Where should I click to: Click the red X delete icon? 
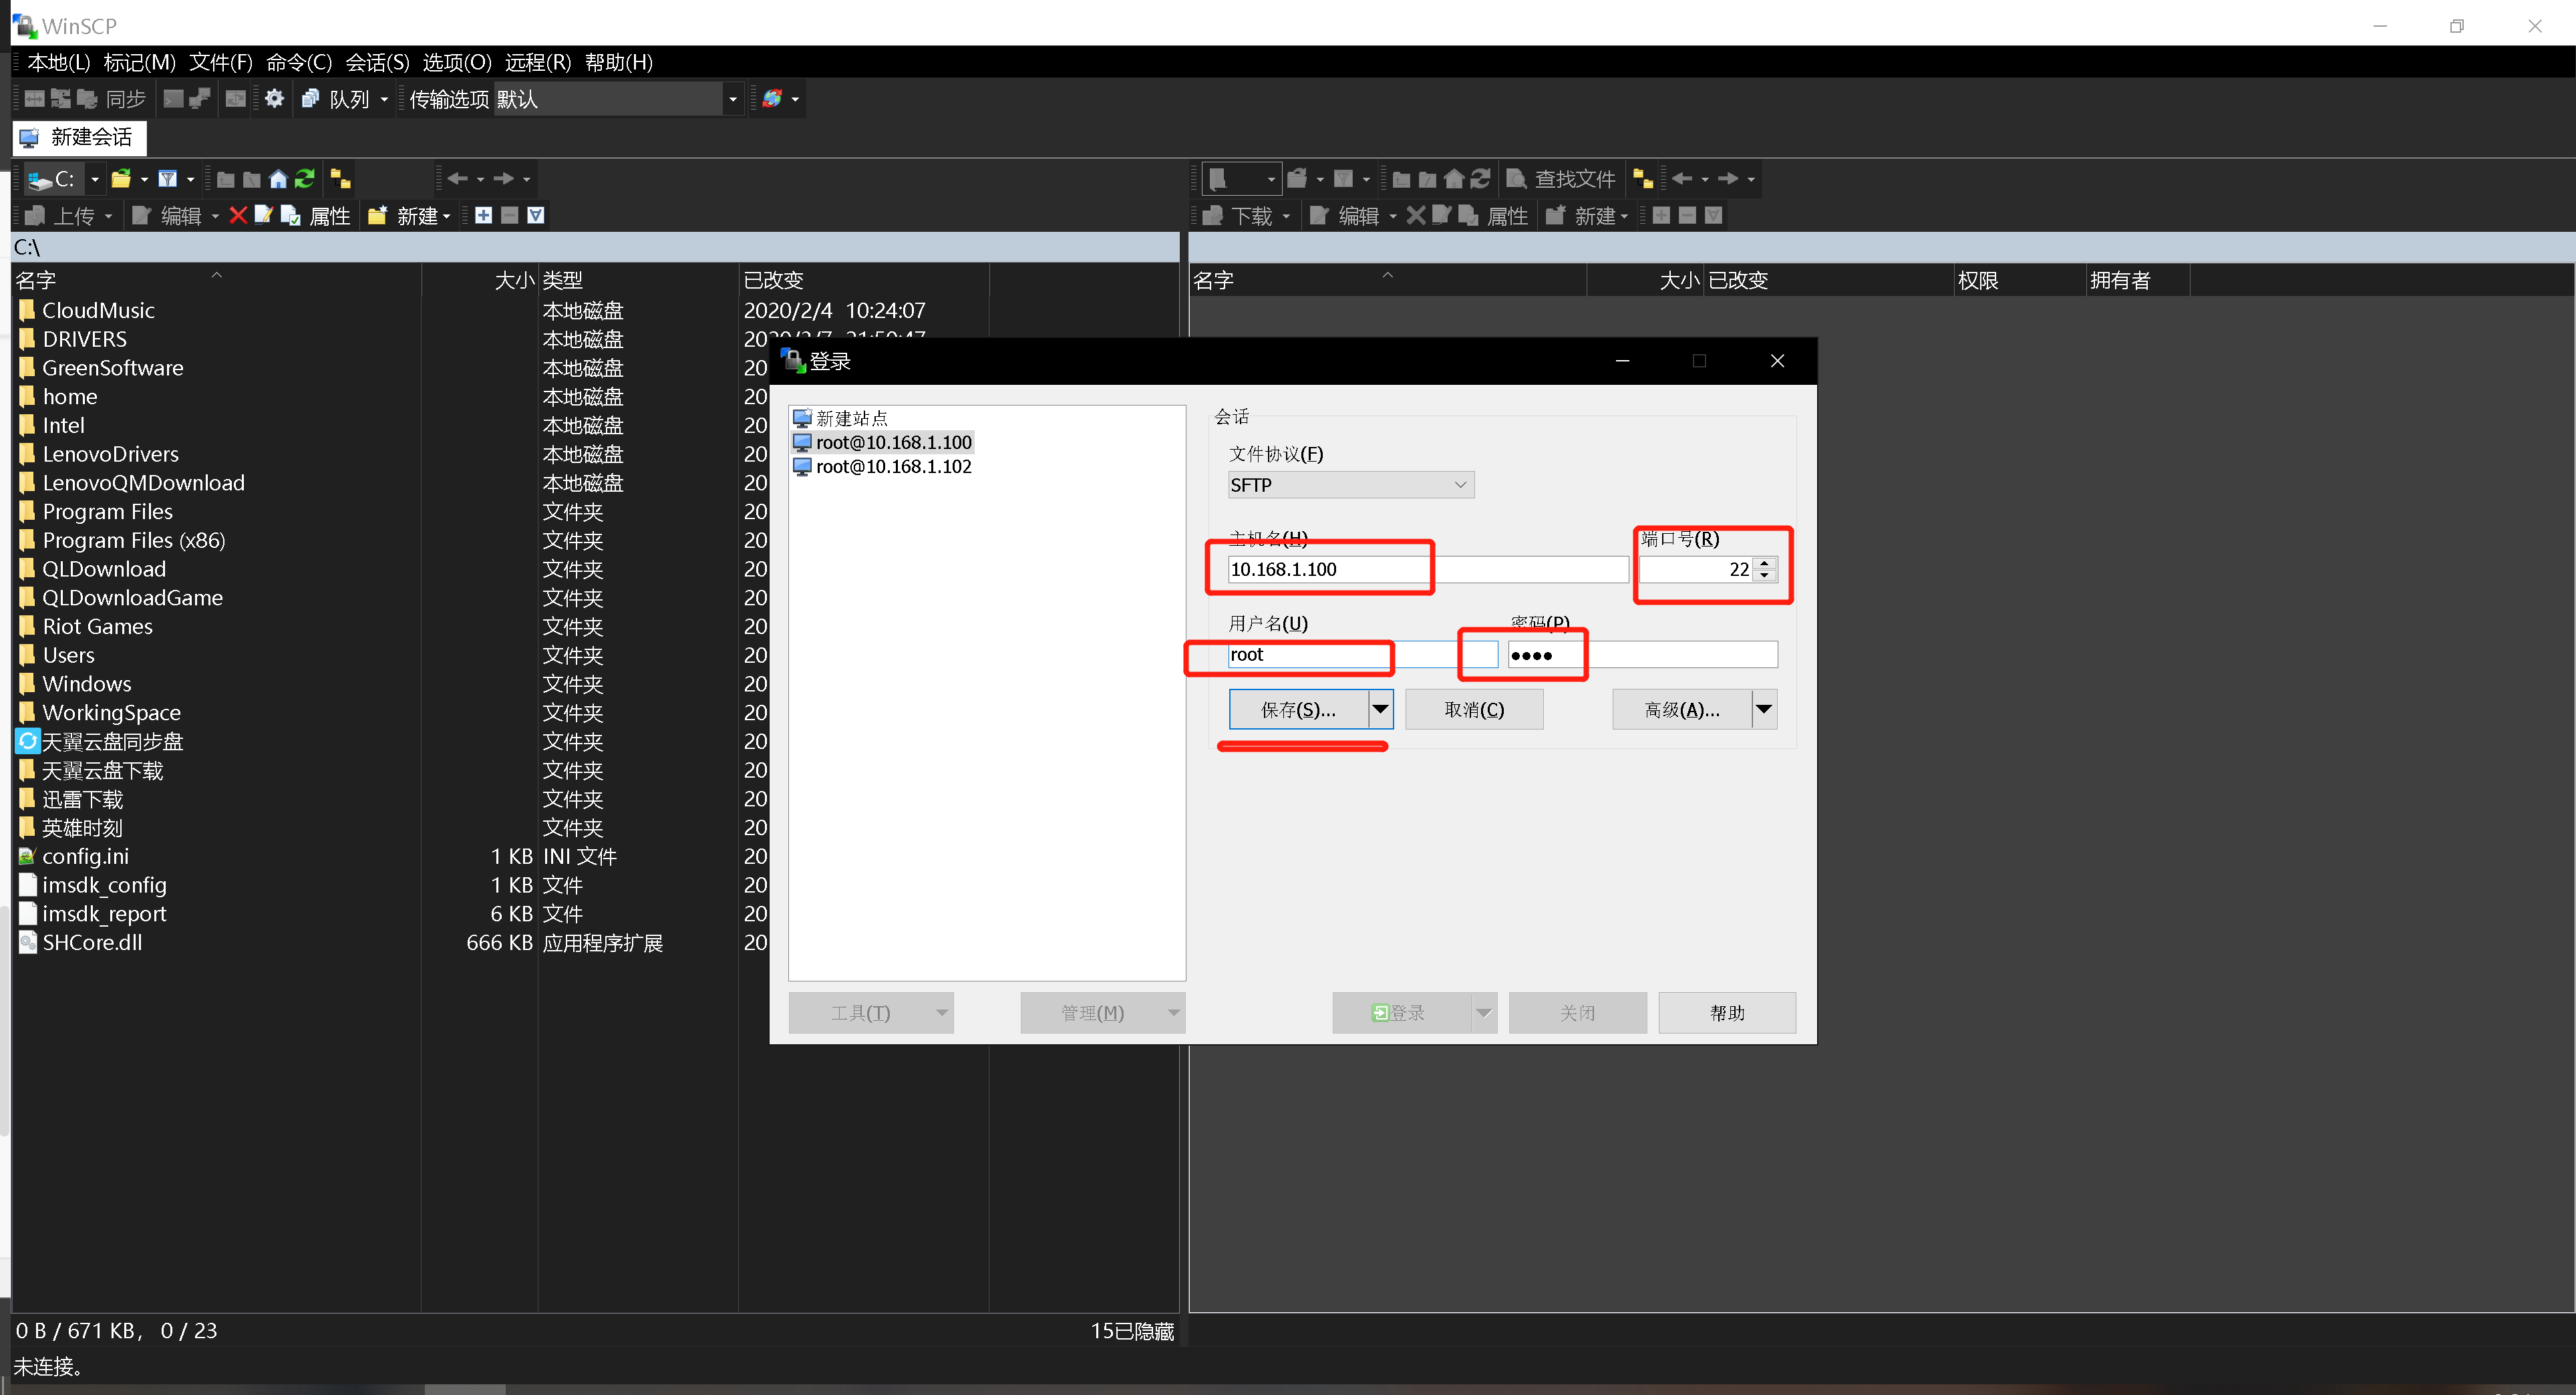(238, 215)
